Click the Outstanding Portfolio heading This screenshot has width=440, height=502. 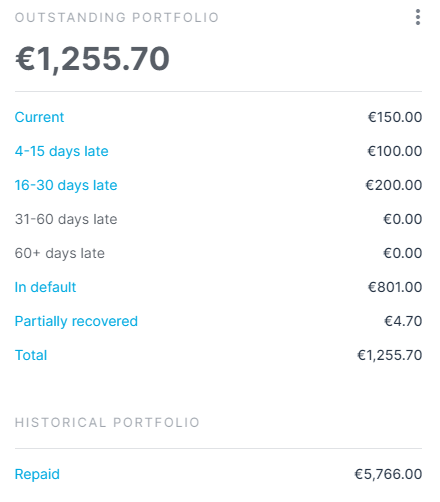point(117,18)
